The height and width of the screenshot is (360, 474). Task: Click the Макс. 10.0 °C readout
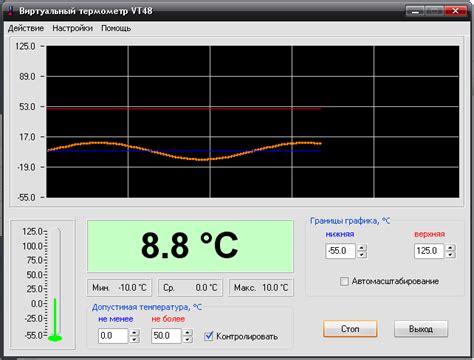(261, 287)
